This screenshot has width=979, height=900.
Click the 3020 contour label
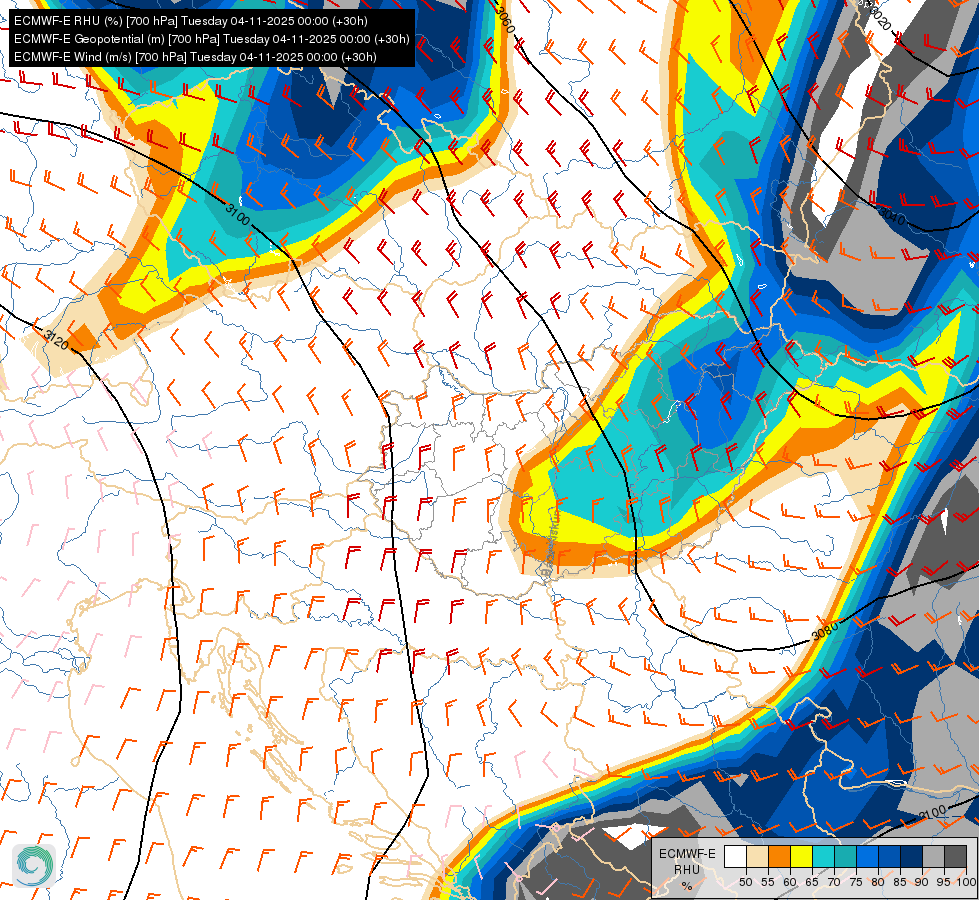[x=878, y=20]
